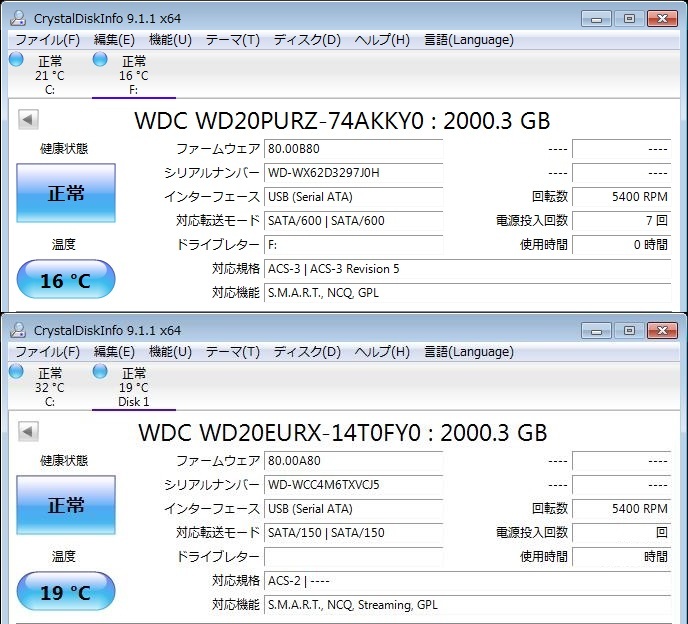Open the テーマ(T) menu in the WD20PURZ window
Screen dimensions: 688x624
[x=232, y=40]
